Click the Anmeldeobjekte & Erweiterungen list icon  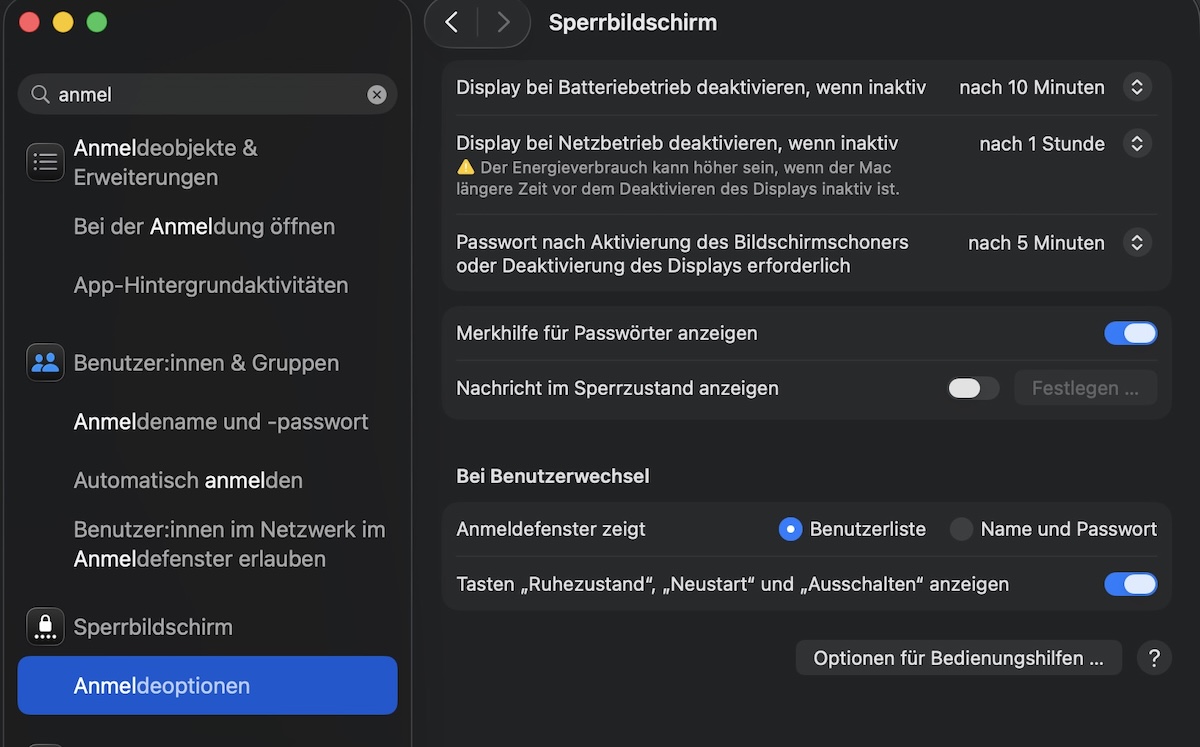pos(45,162)
